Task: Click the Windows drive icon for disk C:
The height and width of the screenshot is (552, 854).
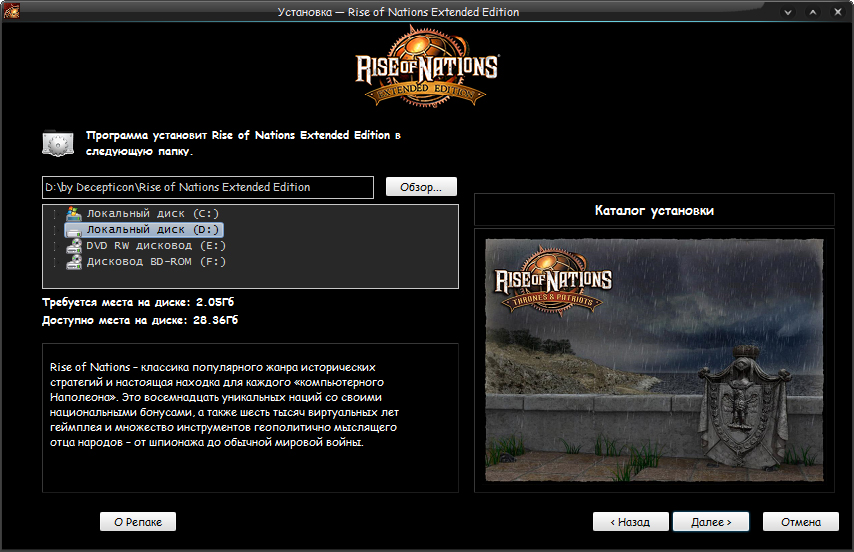Action: (x=73, y=214)
